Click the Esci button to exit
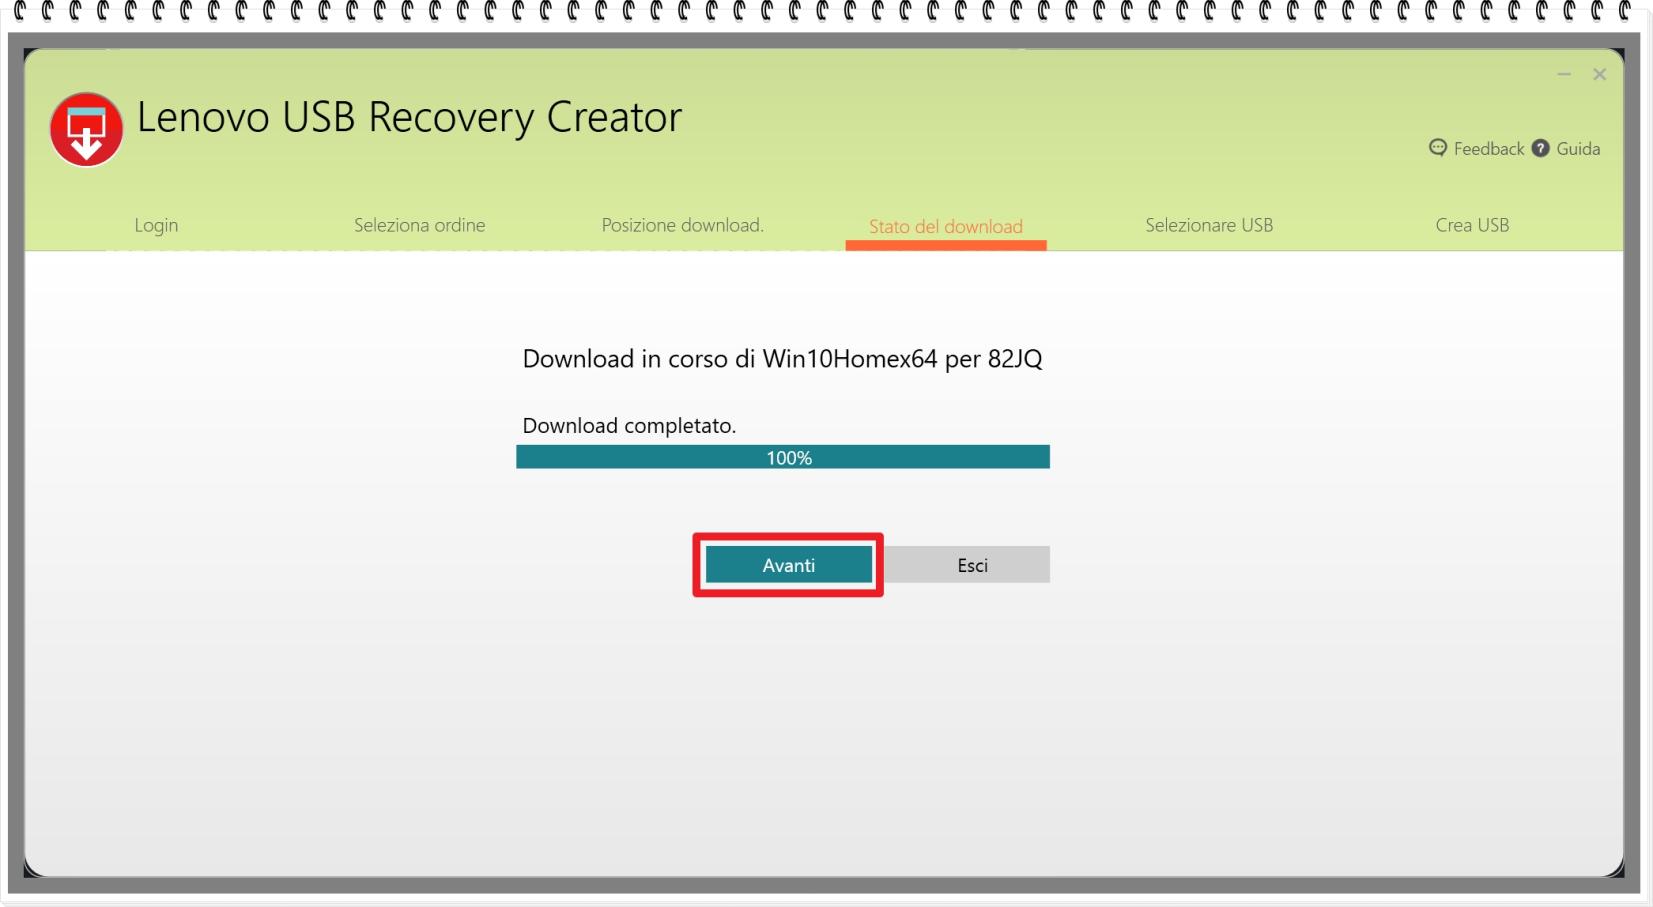Image resolution: width=1653 pixels, height=907 pixels. [x=971, y=565]
